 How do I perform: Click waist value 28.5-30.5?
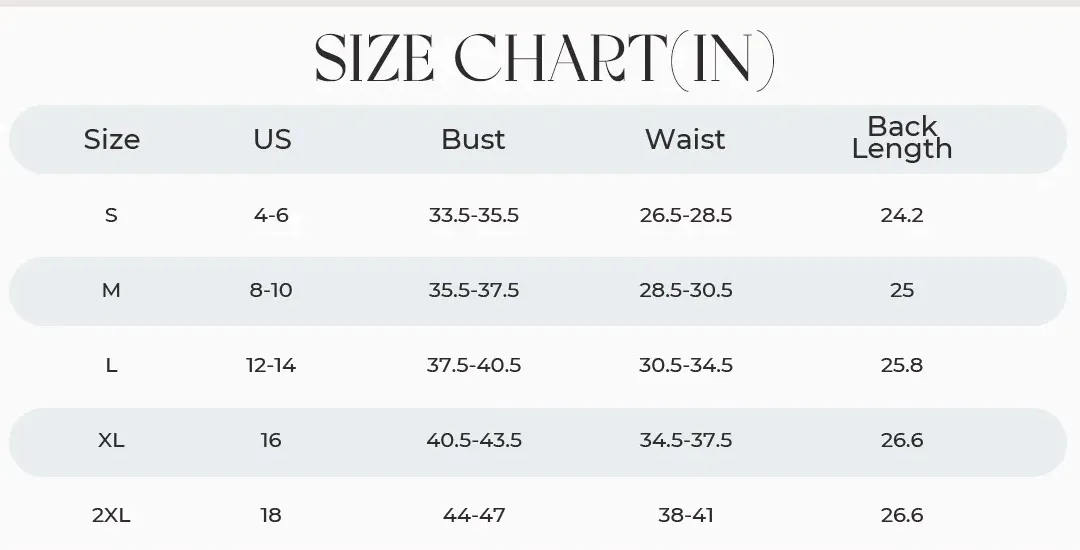pos(686,290)
